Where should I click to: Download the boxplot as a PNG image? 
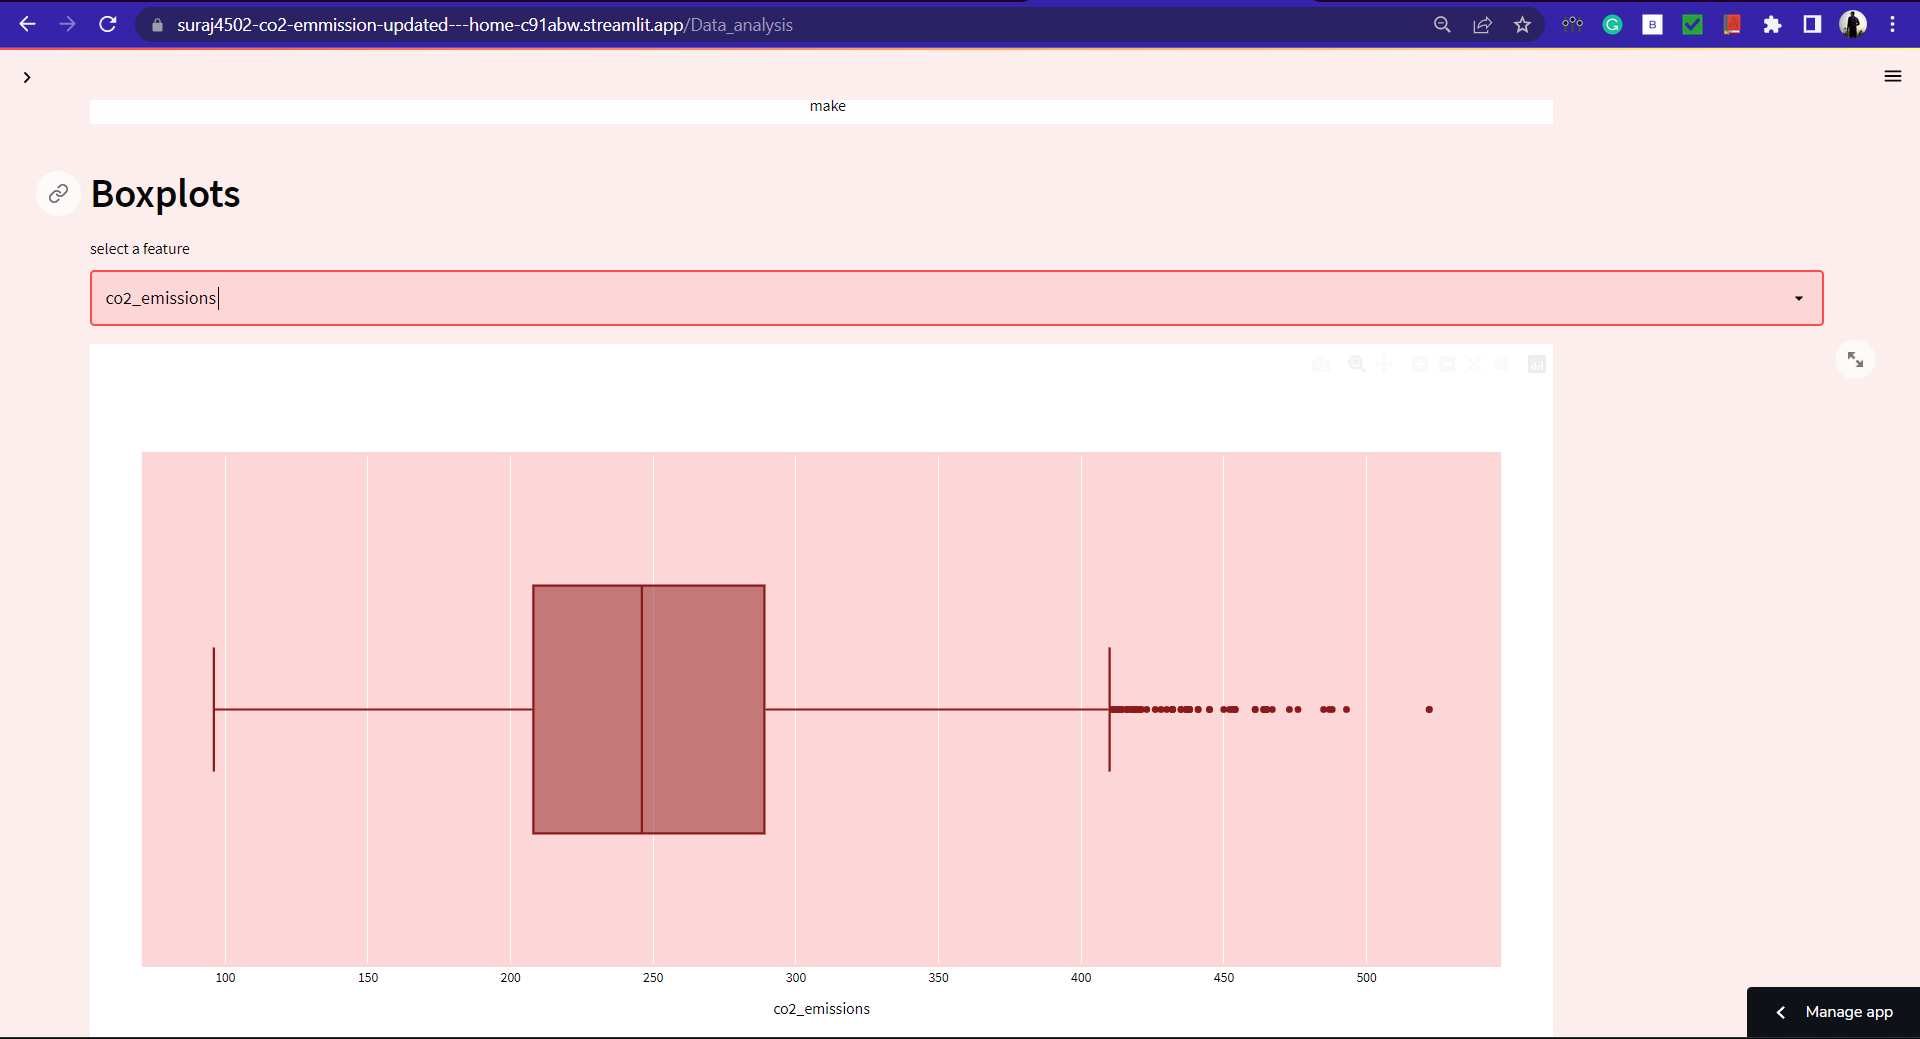coord(1321,364)
